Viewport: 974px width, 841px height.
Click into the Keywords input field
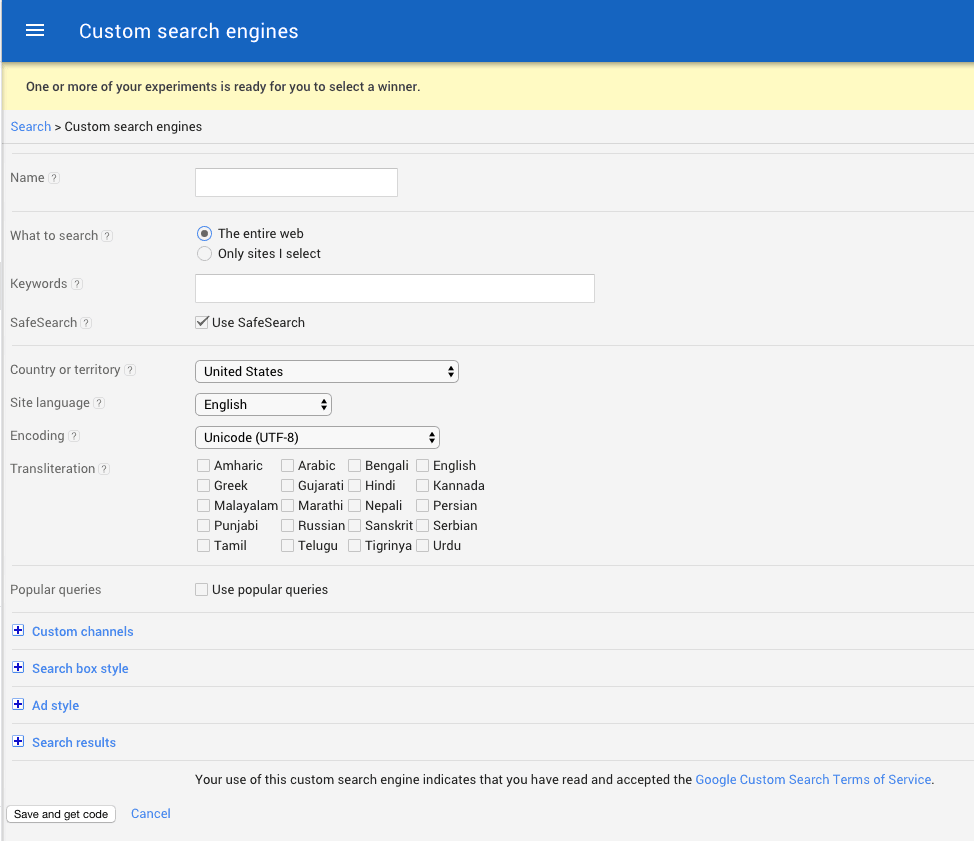[x=395, y=289]
